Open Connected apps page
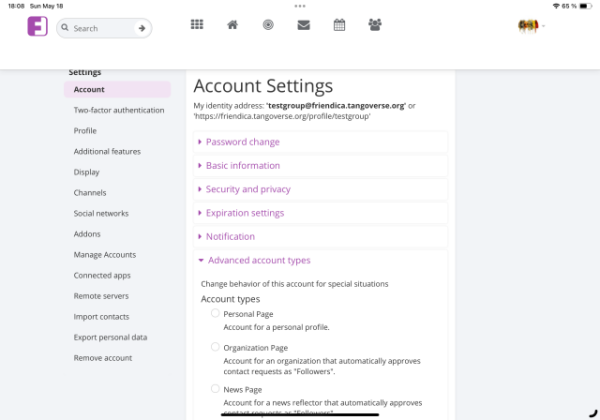Image resolution: width=600 pixels, height=420 pixels. tap(102, 275)
